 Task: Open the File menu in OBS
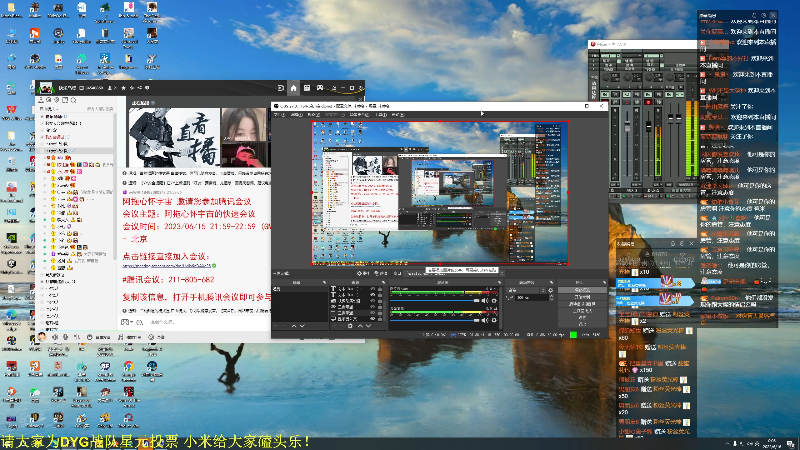point(280,115)
